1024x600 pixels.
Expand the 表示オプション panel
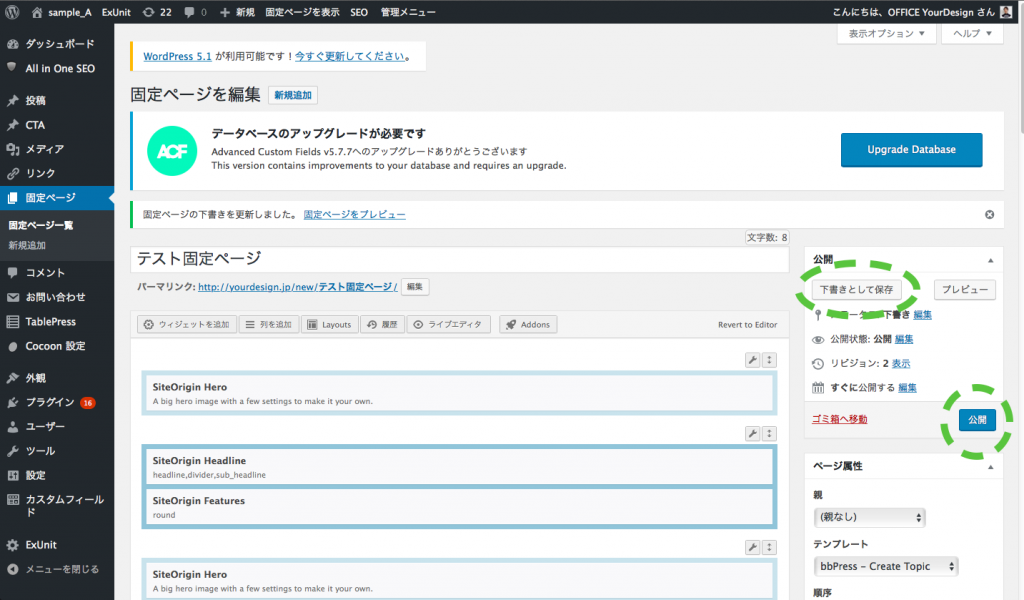tap(886, 33)
